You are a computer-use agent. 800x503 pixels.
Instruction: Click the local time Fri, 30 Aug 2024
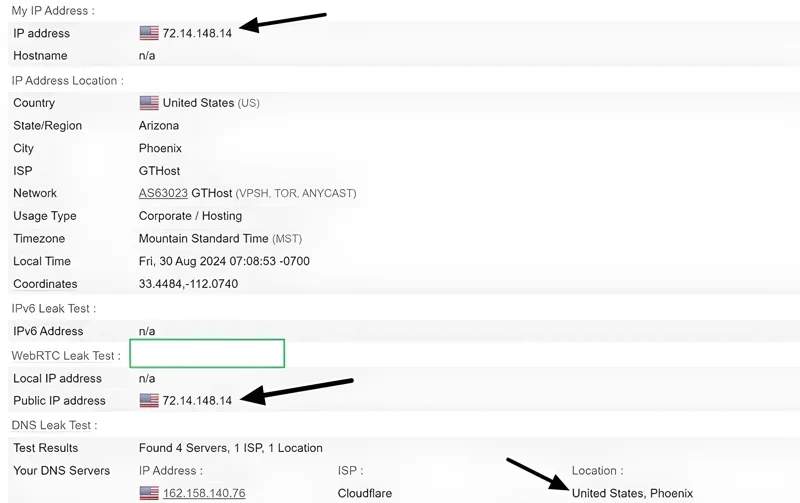[x=224, y=261]
